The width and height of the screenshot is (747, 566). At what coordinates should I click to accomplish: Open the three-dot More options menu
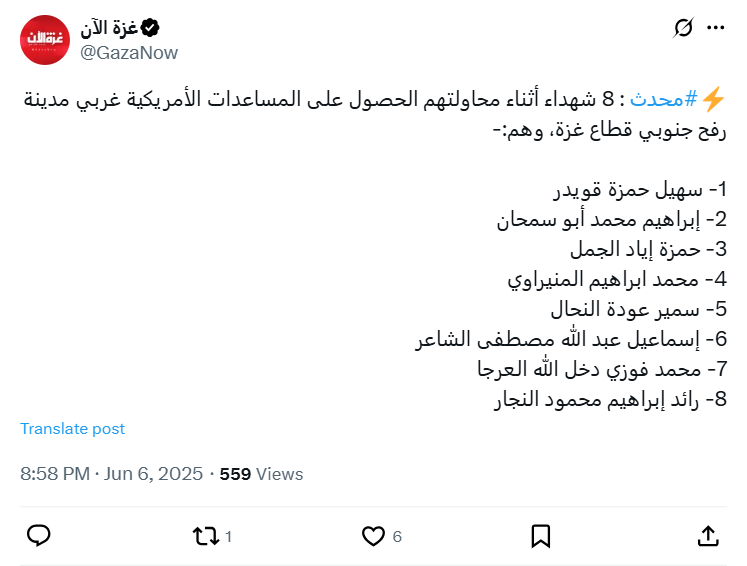(715, 28)
